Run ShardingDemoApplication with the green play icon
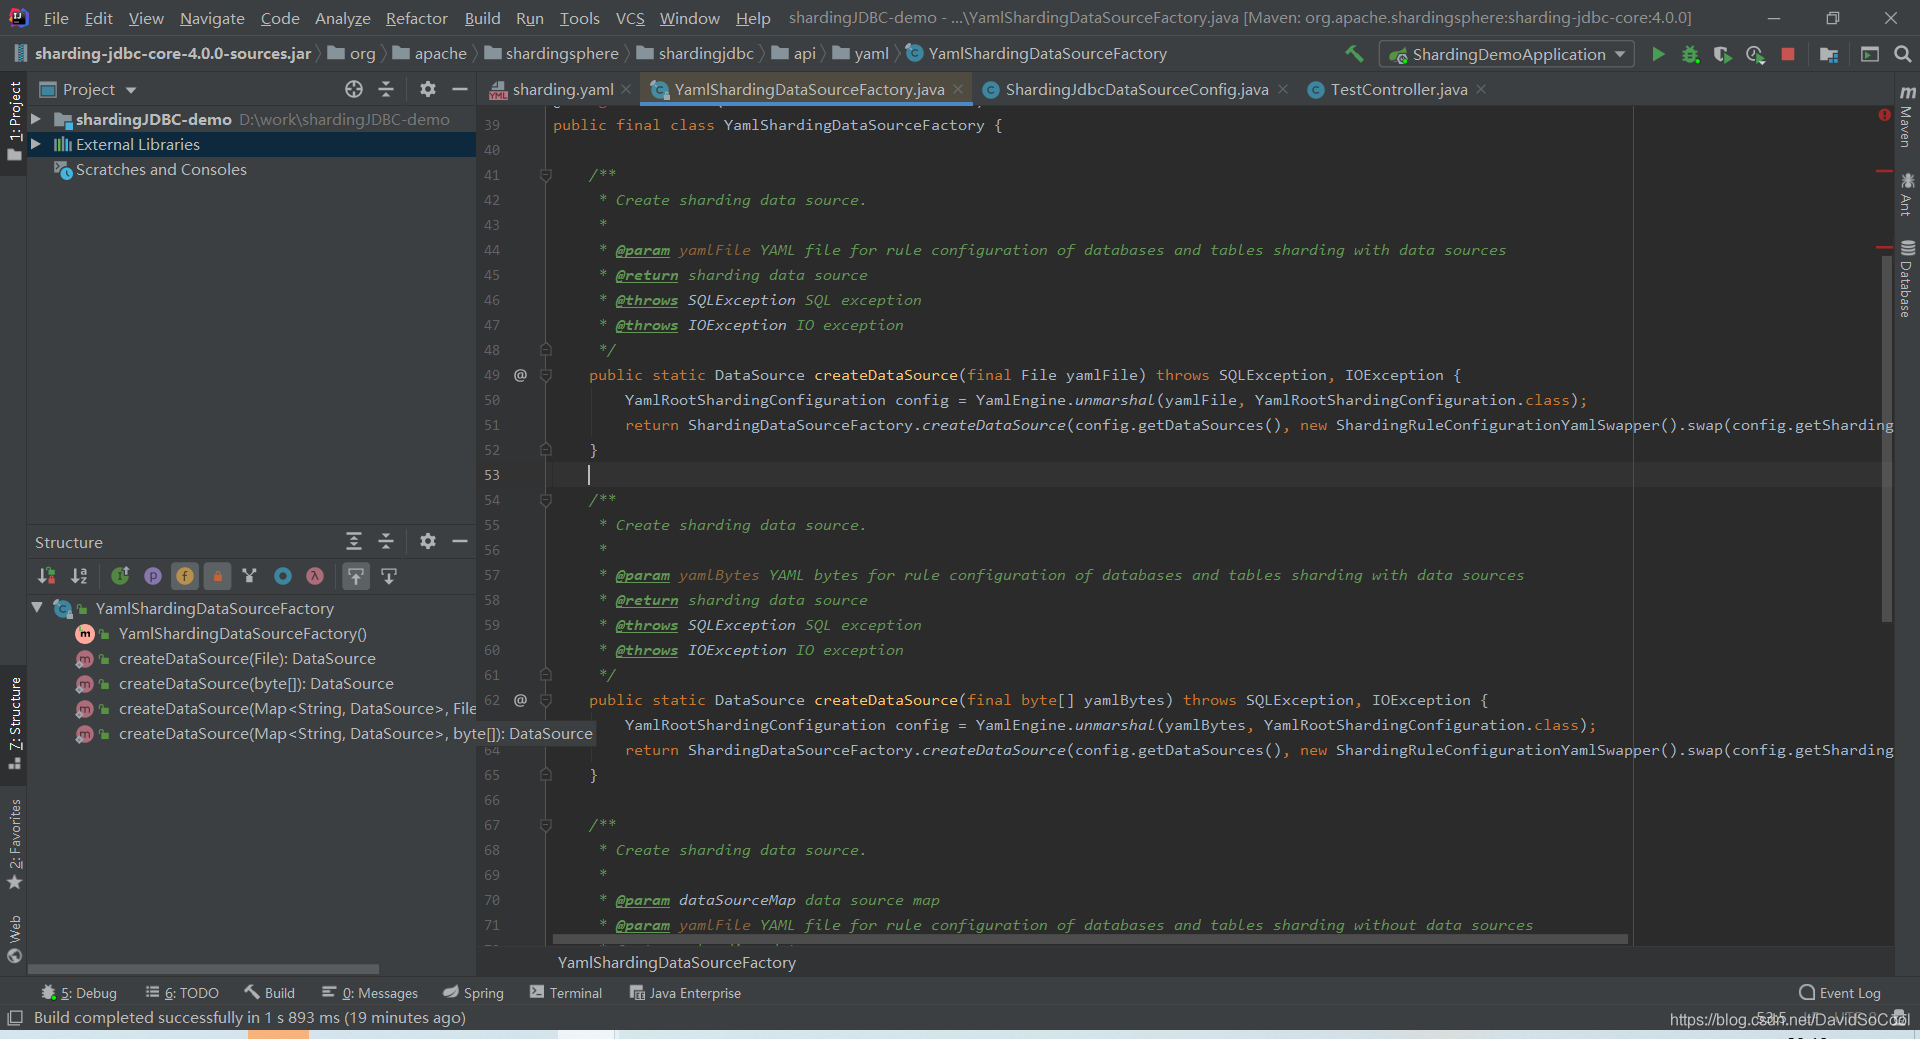The width and height of the screenshot is (1920, 1039). 1658,54
